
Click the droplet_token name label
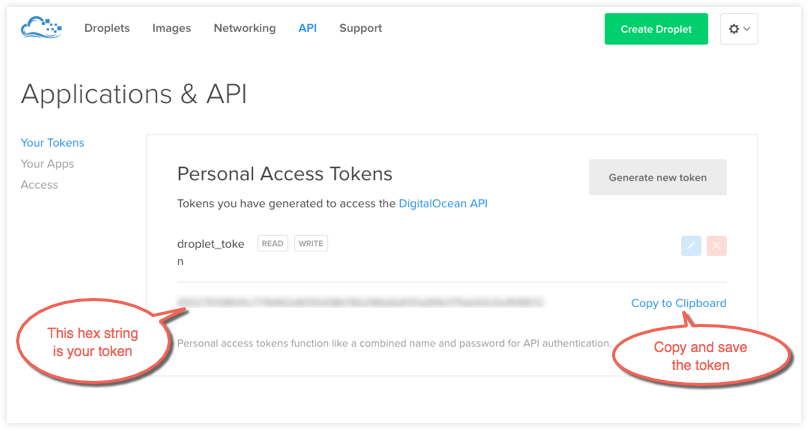pyautogui.click(x=211, y=243)
